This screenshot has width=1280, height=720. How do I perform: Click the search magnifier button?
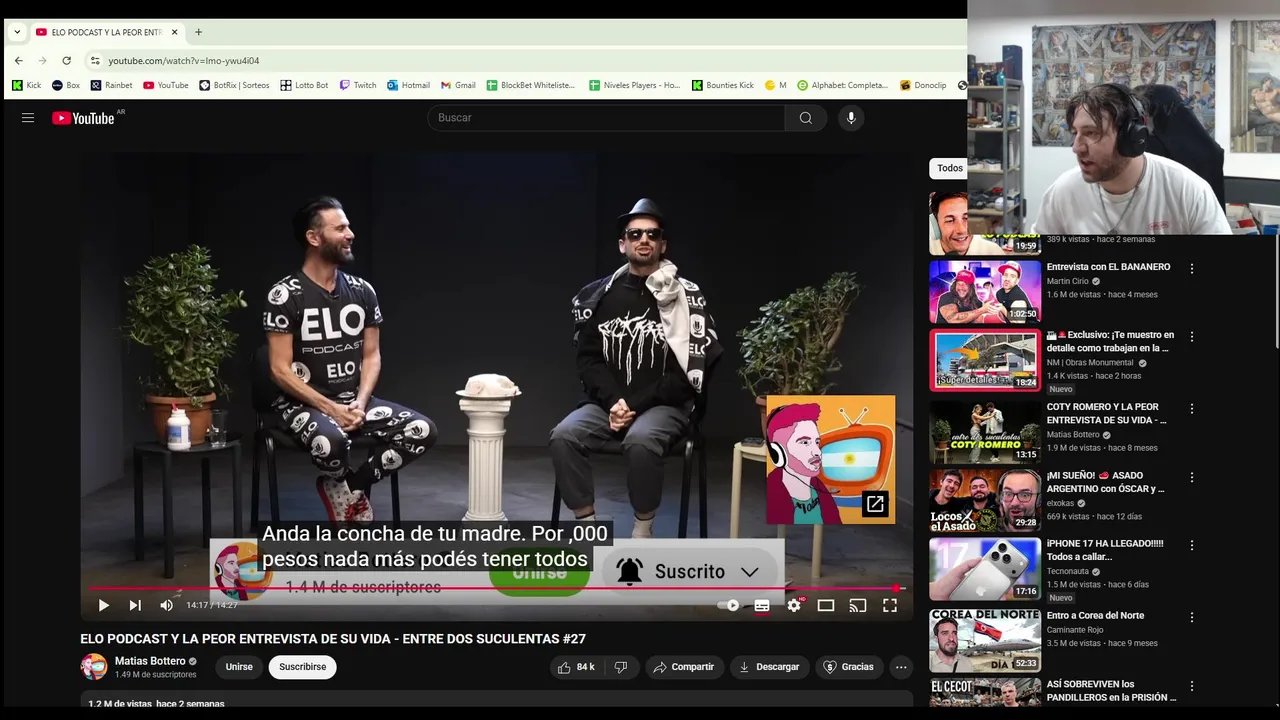click(x=806, y=118)
